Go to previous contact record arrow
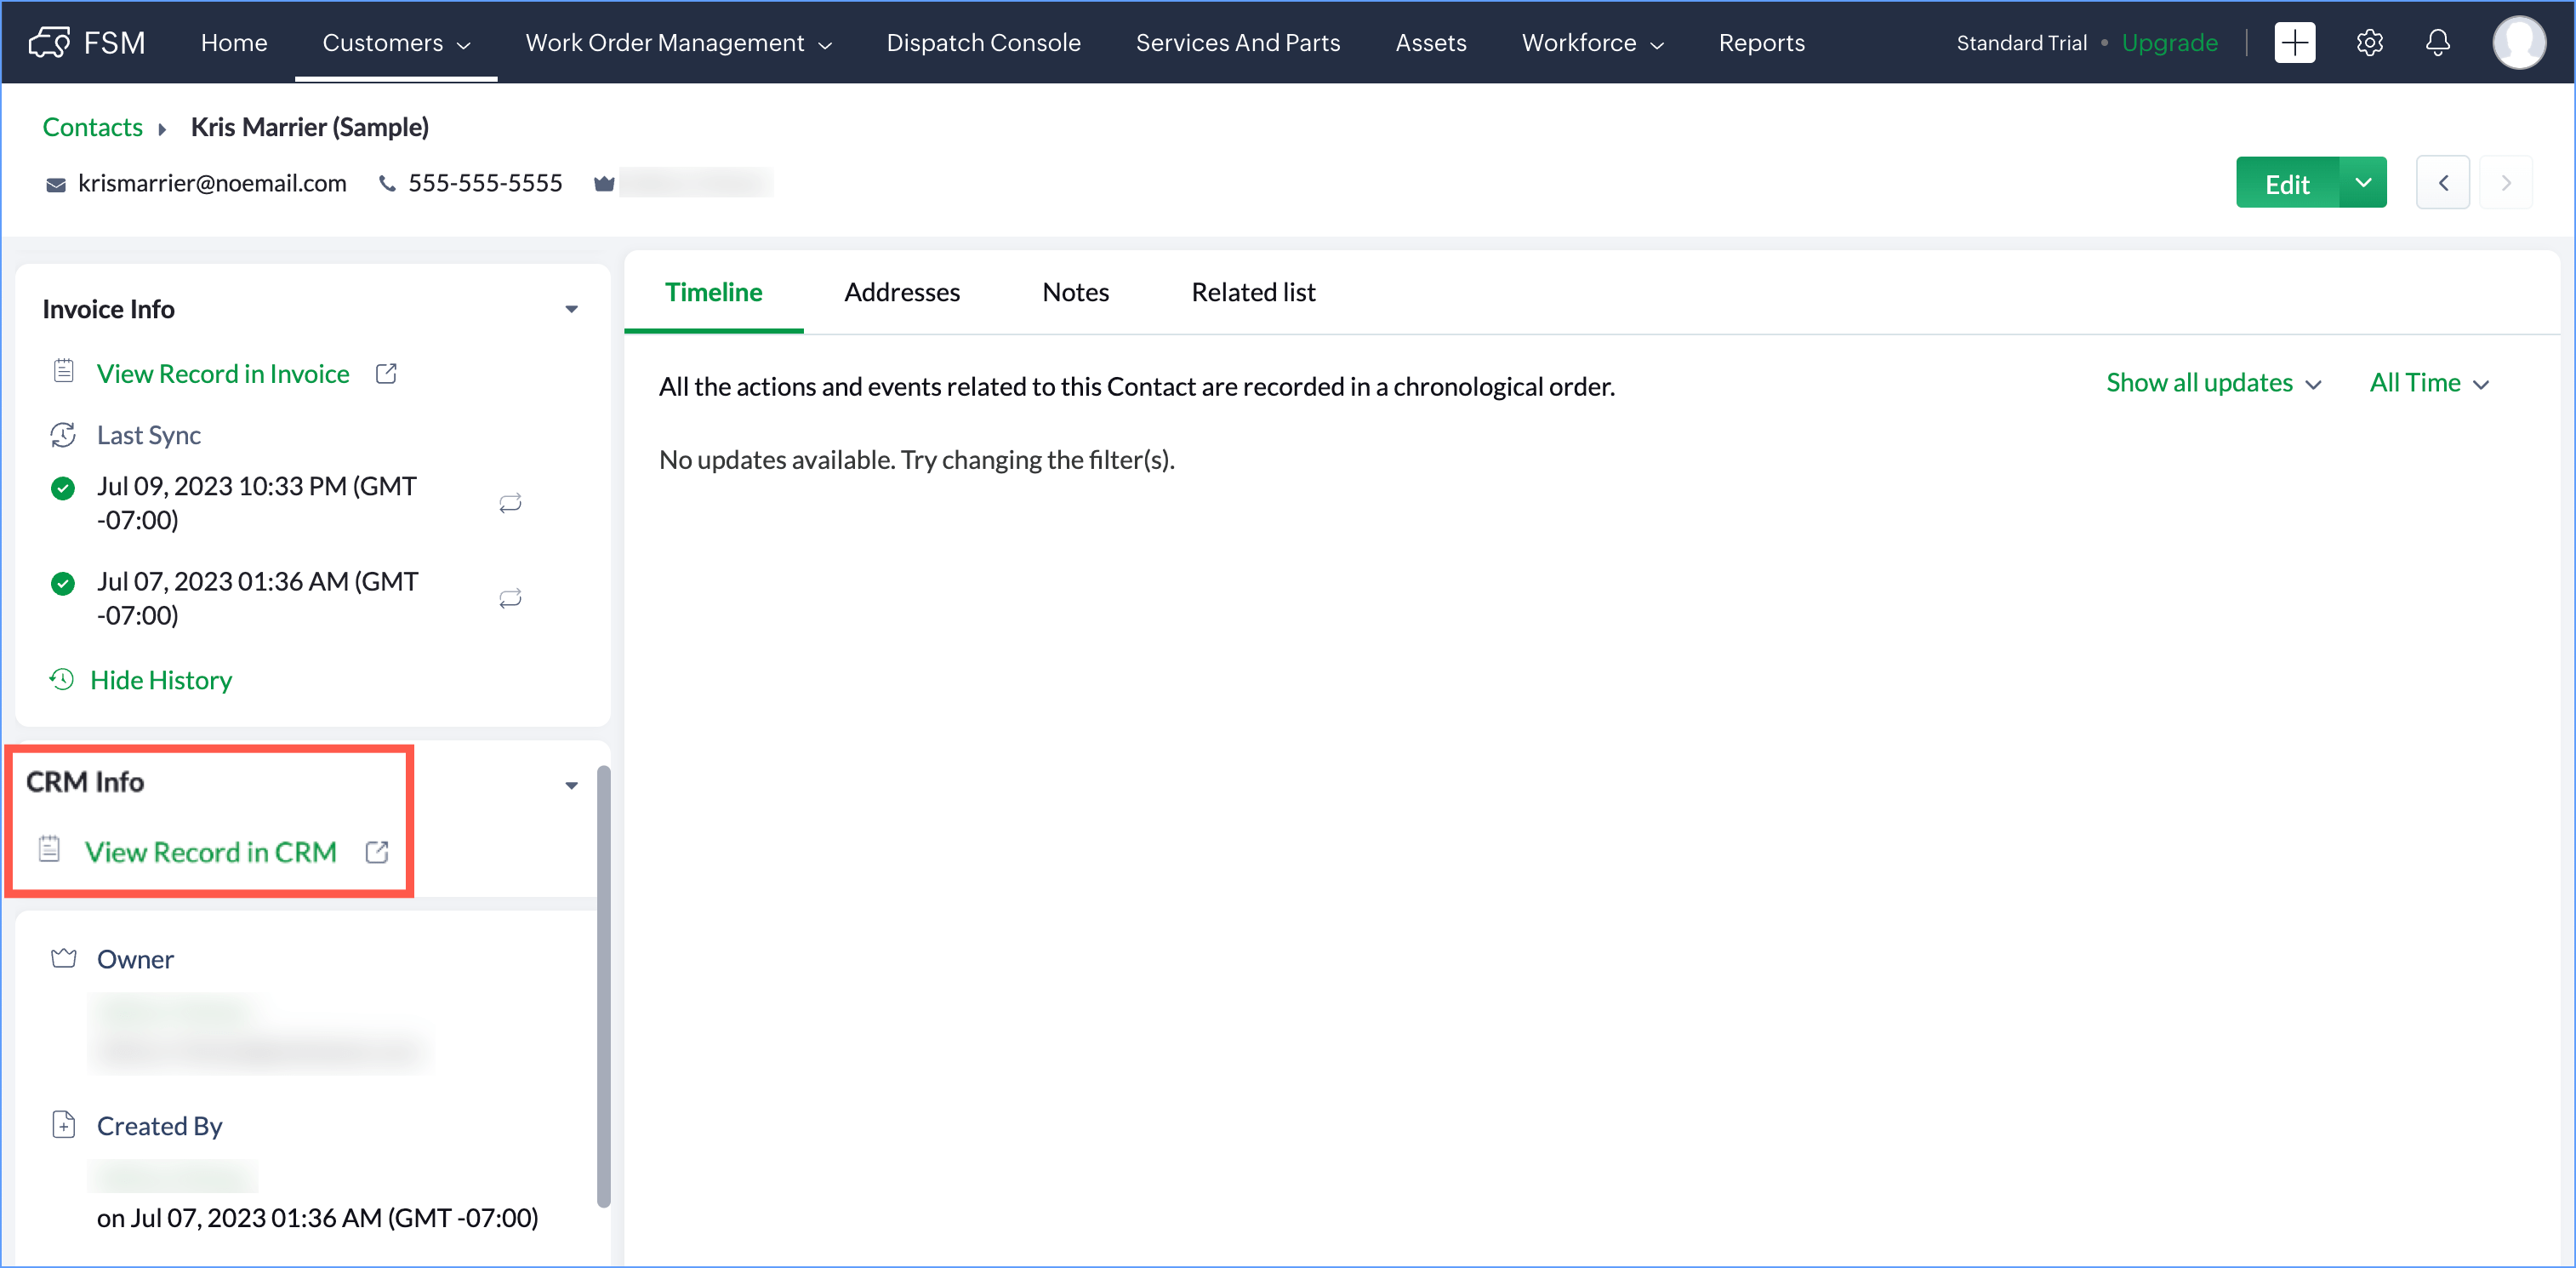This screenshot has height=1268, width=2576. 2442,183
